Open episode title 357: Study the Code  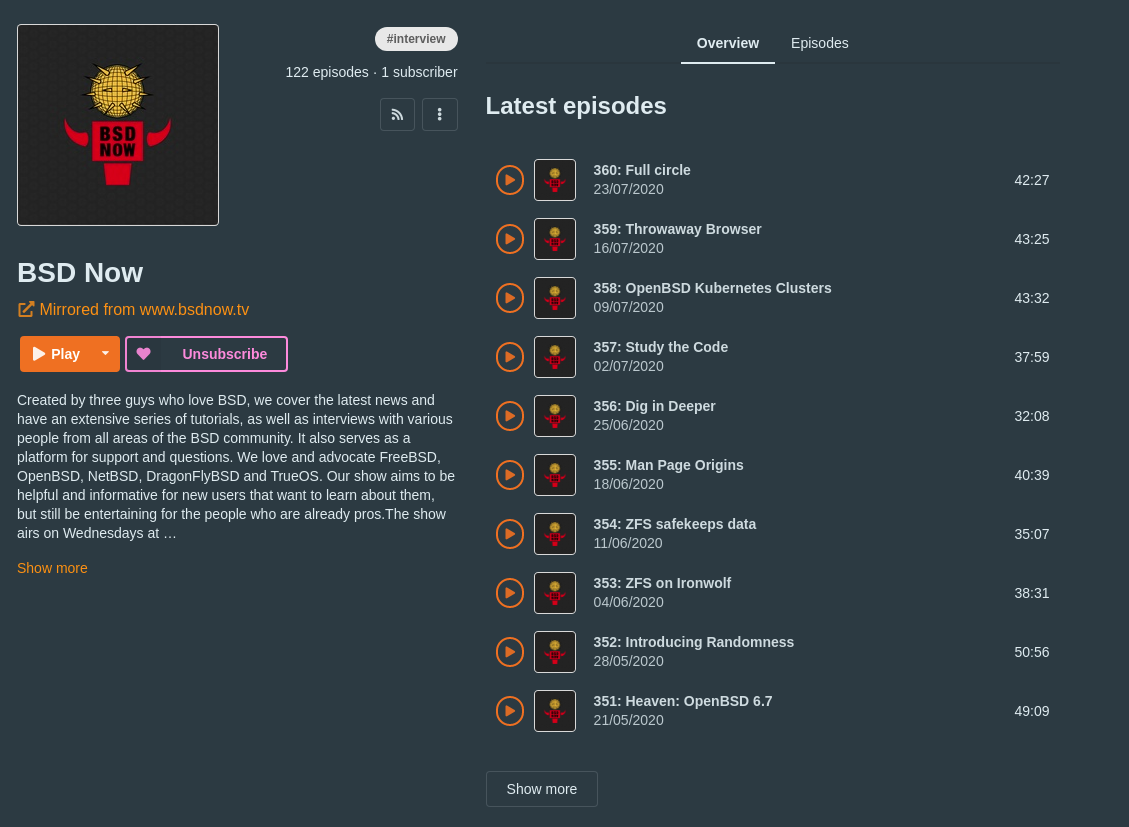click(x=661, y=347)
